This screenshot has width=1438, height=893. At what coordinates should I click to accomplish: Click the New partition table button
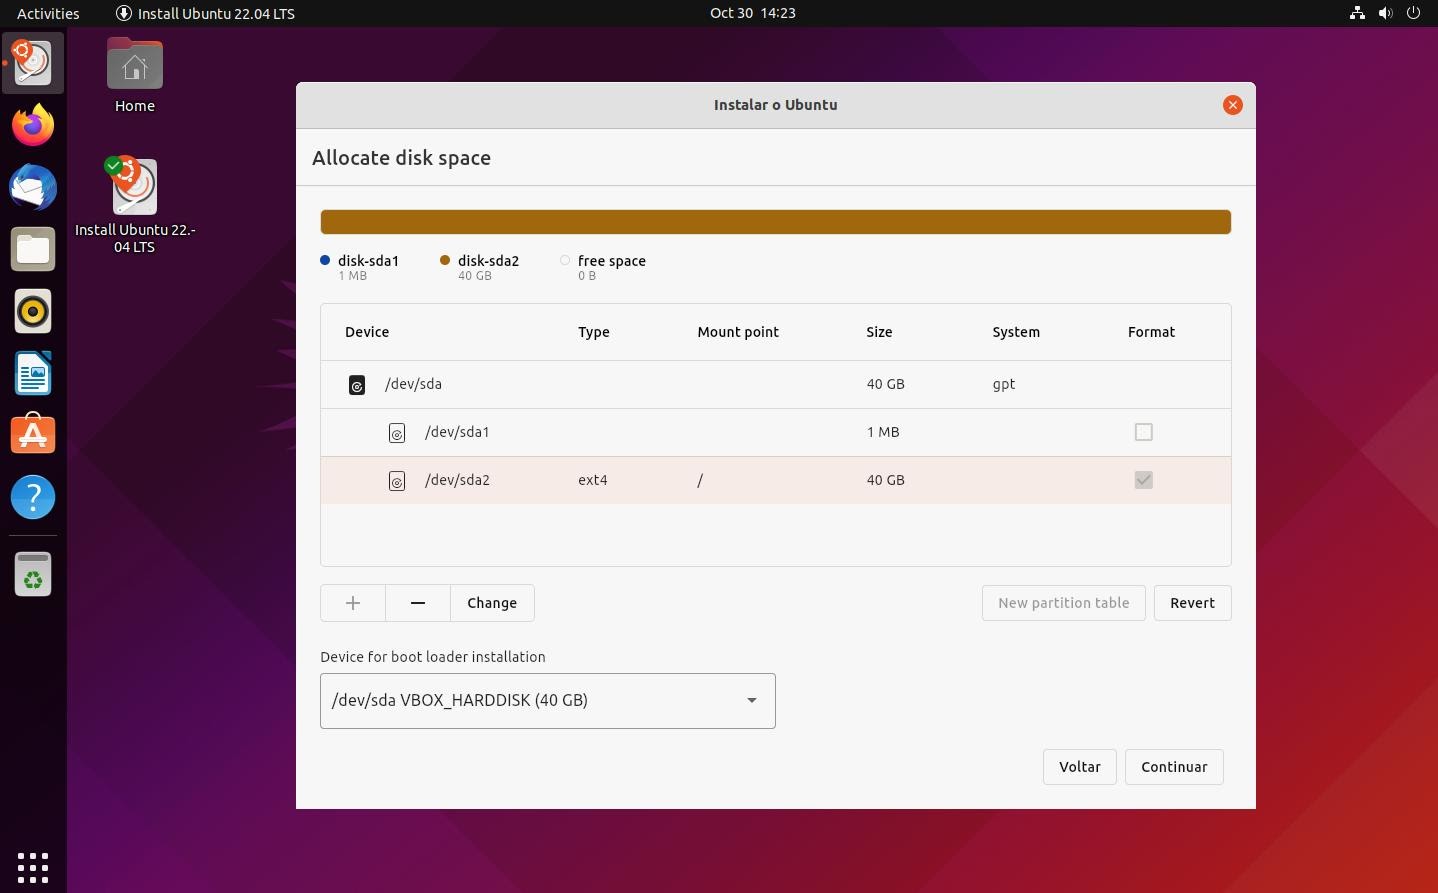pos(1064,603)
